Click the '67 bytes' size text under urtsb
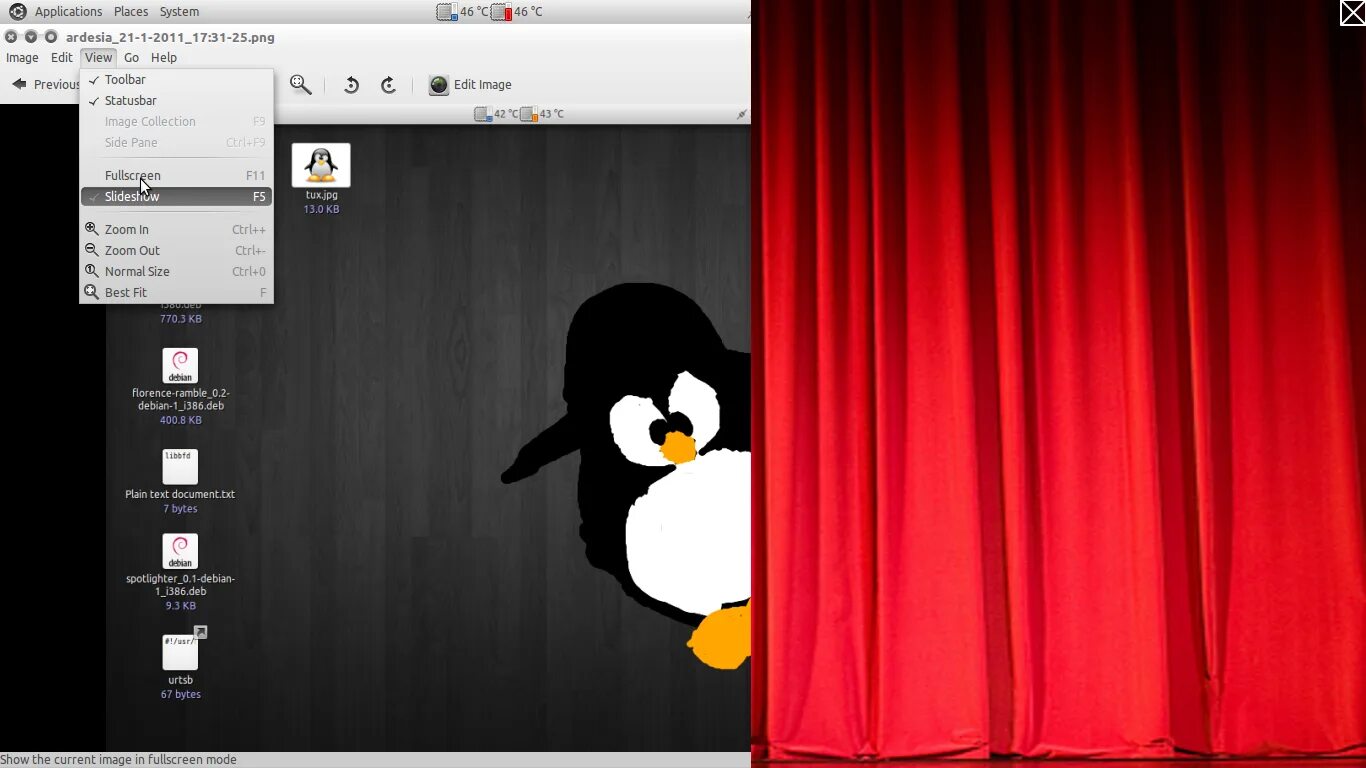This screenshot has height=768, width=1366. coord(181,695)
